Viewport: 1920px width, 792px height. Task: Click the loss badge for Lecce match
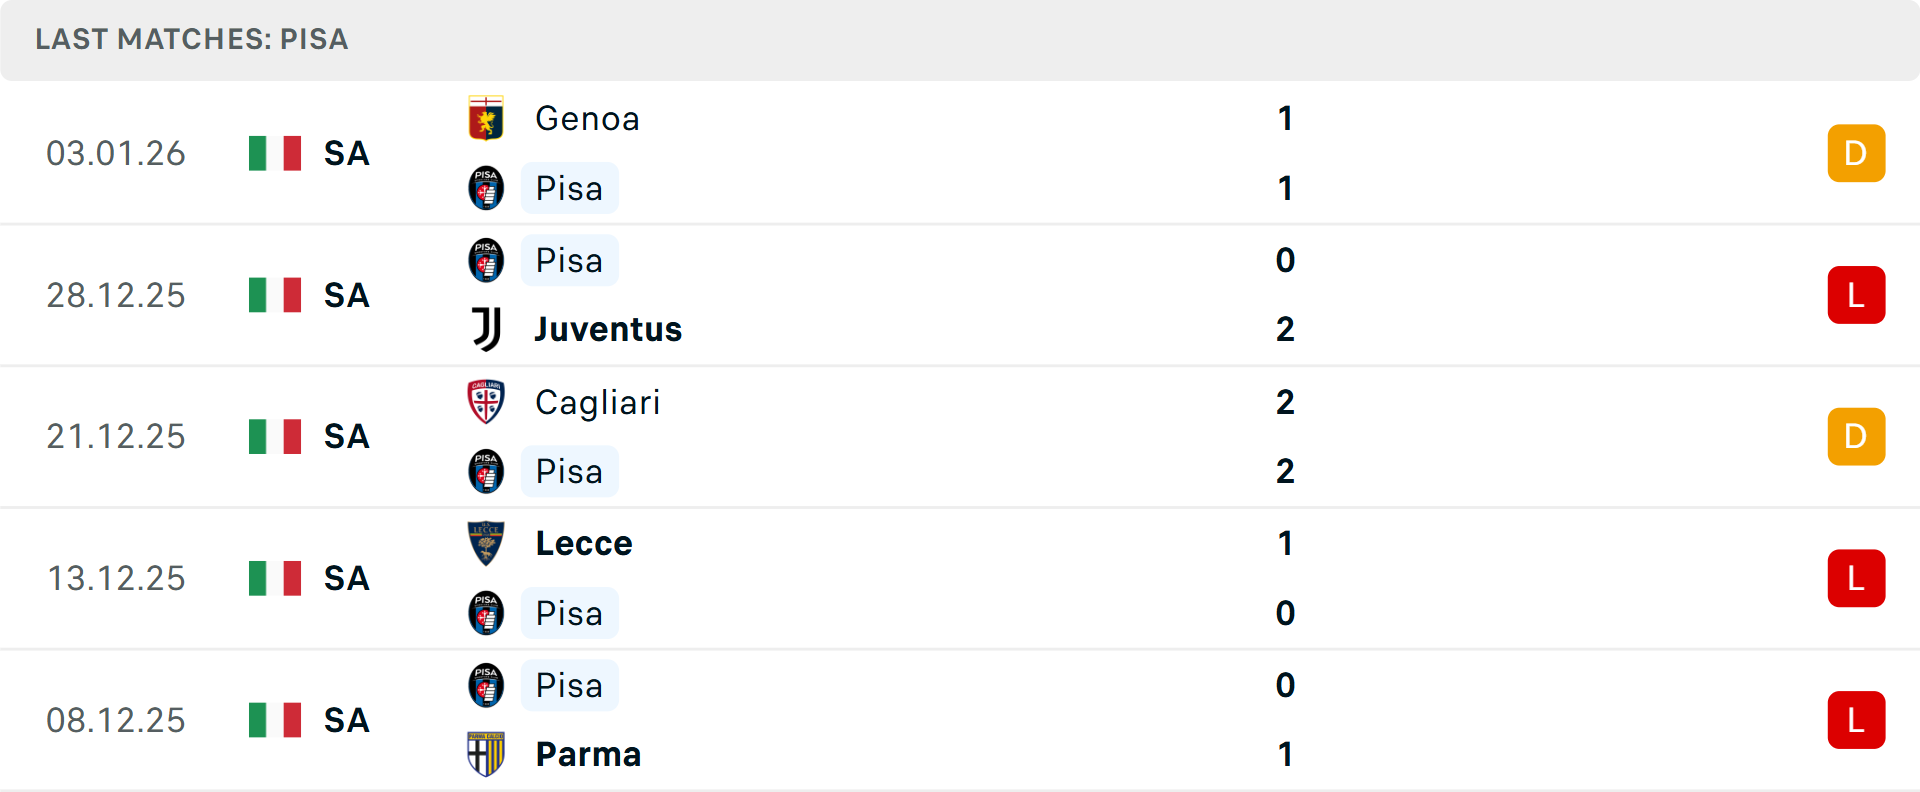pyautogui.click(x=1856, y=578)
